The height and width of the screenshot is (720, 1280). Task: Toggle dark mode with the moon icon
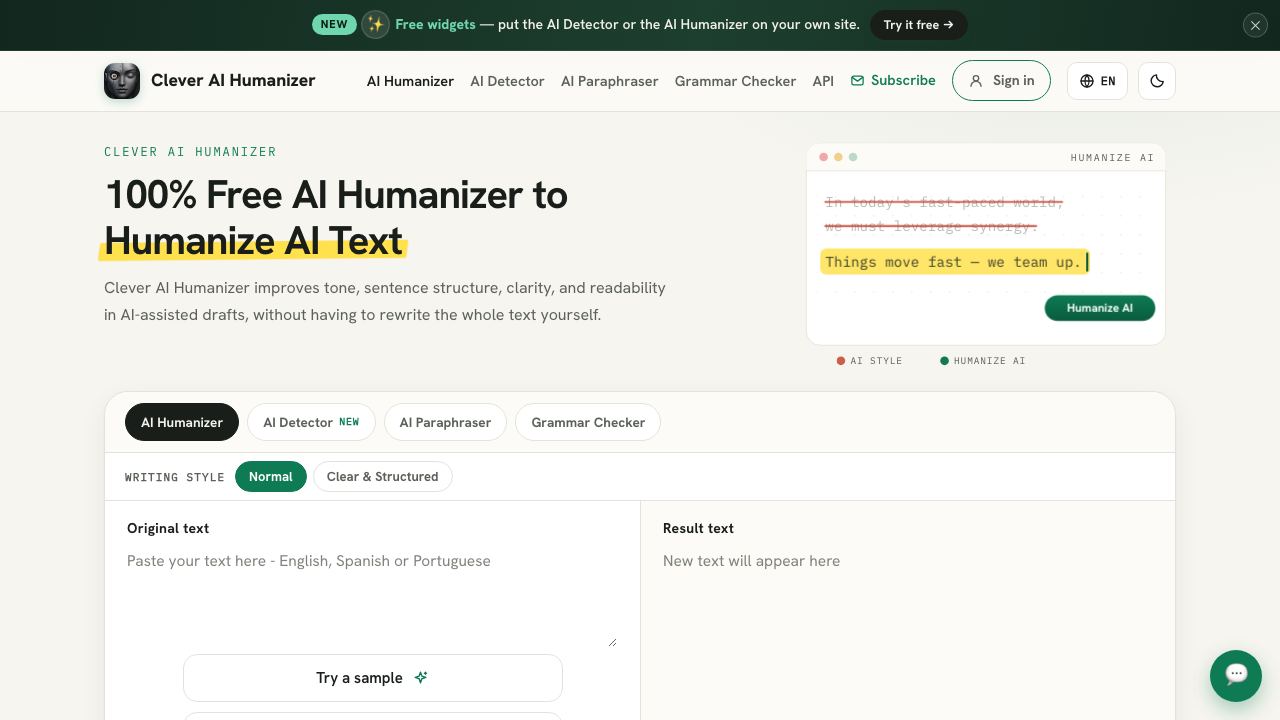1157,81
